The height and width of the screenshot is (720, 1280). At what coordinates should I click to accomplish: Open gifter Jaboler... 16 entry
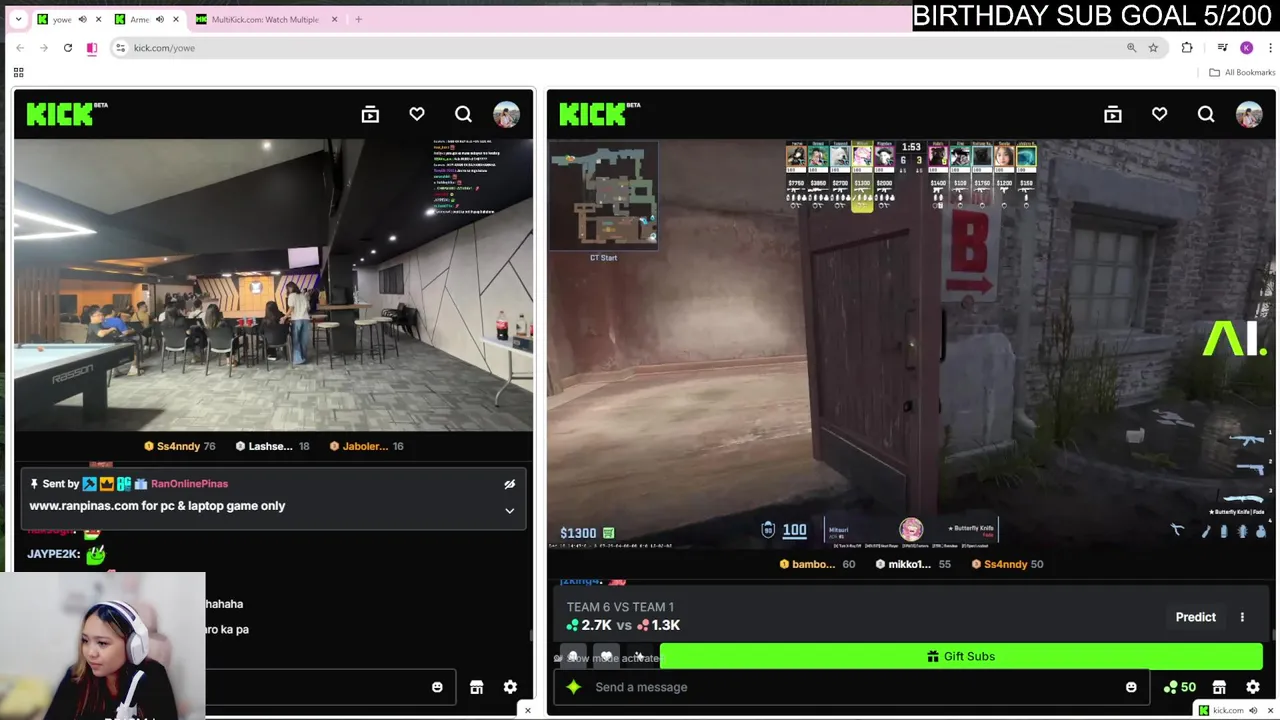pyautogui.click(x=366, y=446)
